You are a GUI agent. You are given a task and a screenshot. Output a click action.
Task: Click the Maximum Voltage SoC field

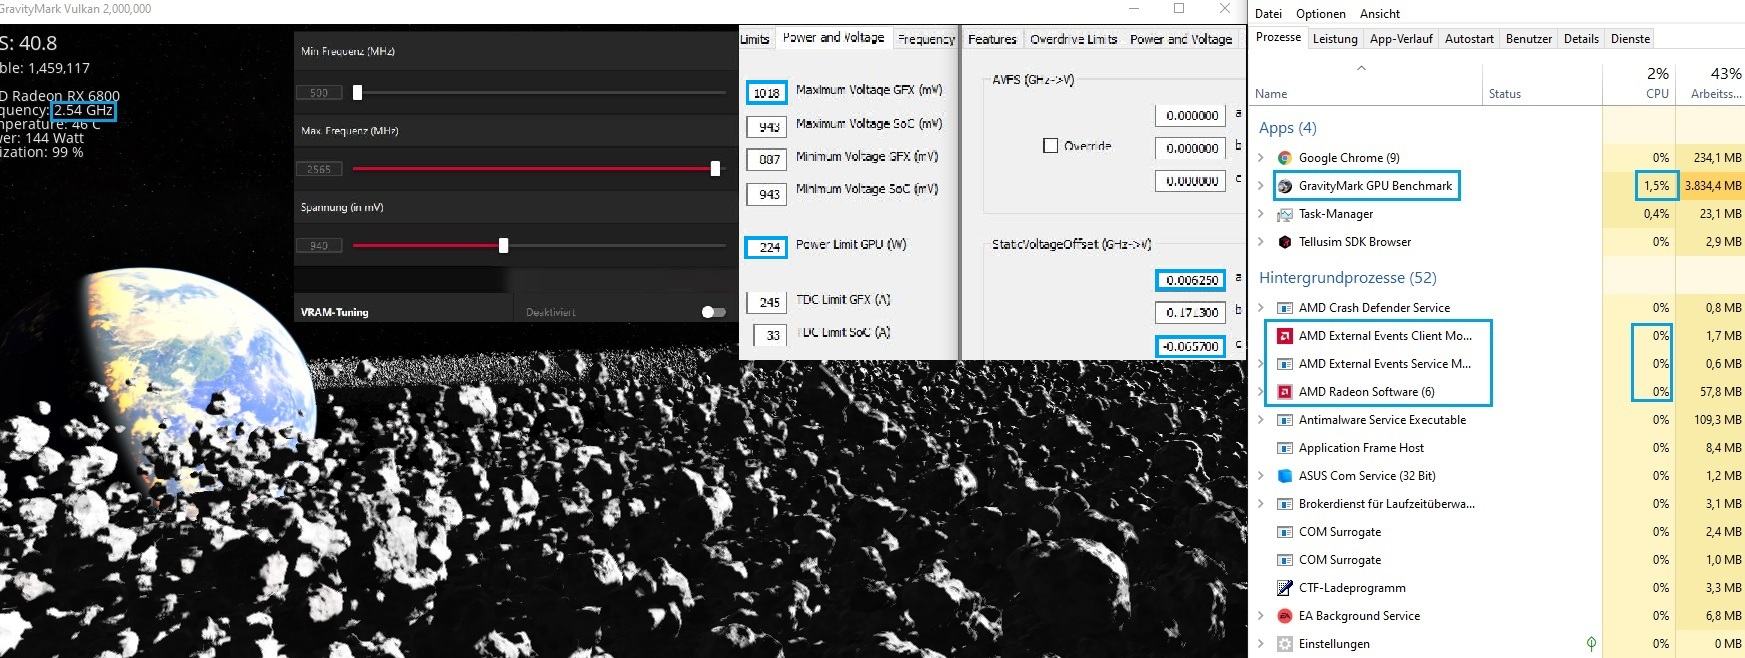(x=767, y=127)
